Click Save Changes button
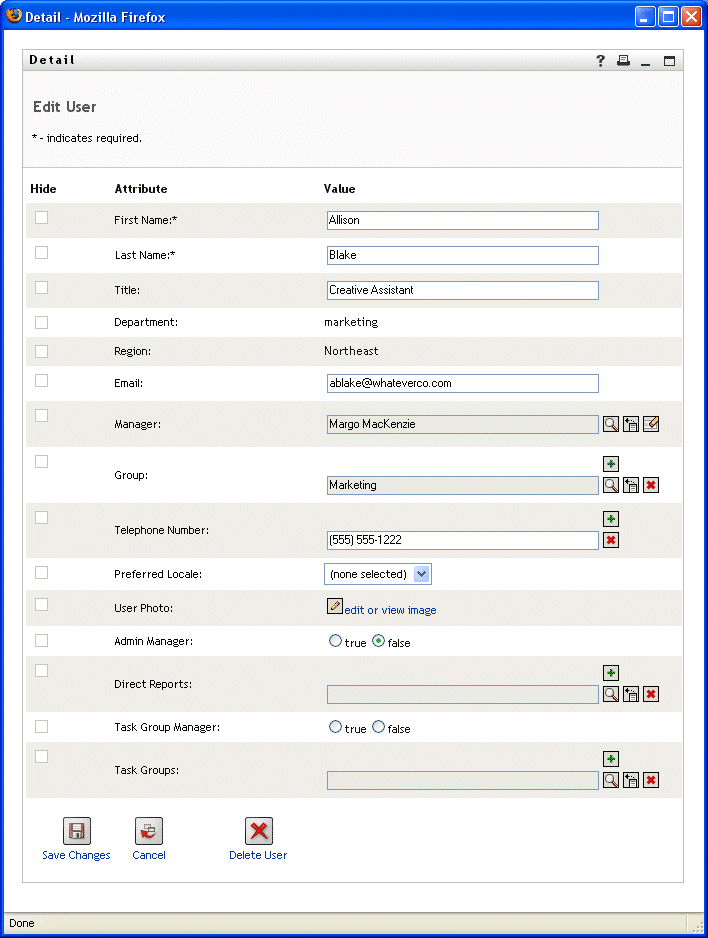708x938 pixels. coord(76,832)
